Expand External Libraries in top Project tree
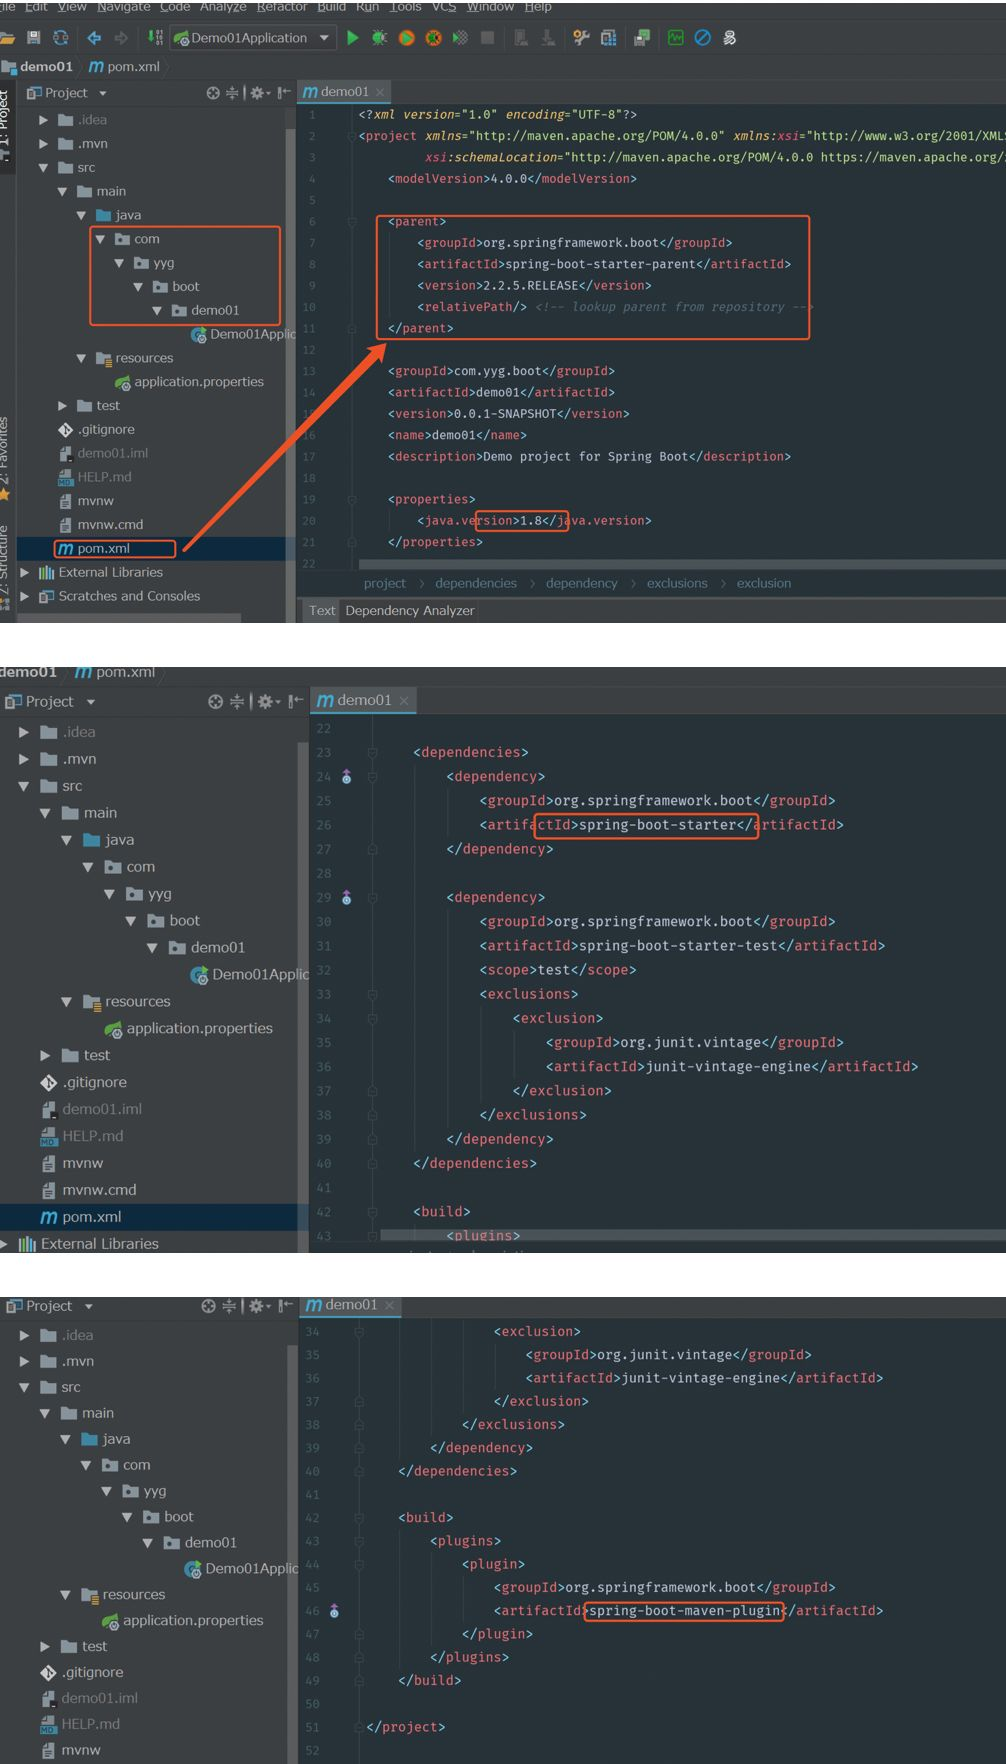Viewport: 1006px width, 1764px height. (24, 573)
